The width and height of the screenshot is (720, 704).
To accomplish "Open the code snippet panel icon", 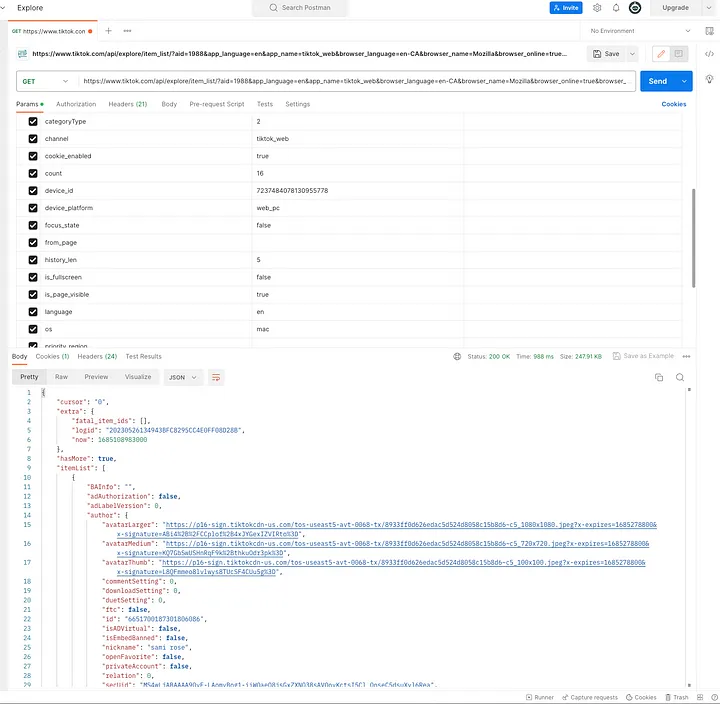I will 709,54.
